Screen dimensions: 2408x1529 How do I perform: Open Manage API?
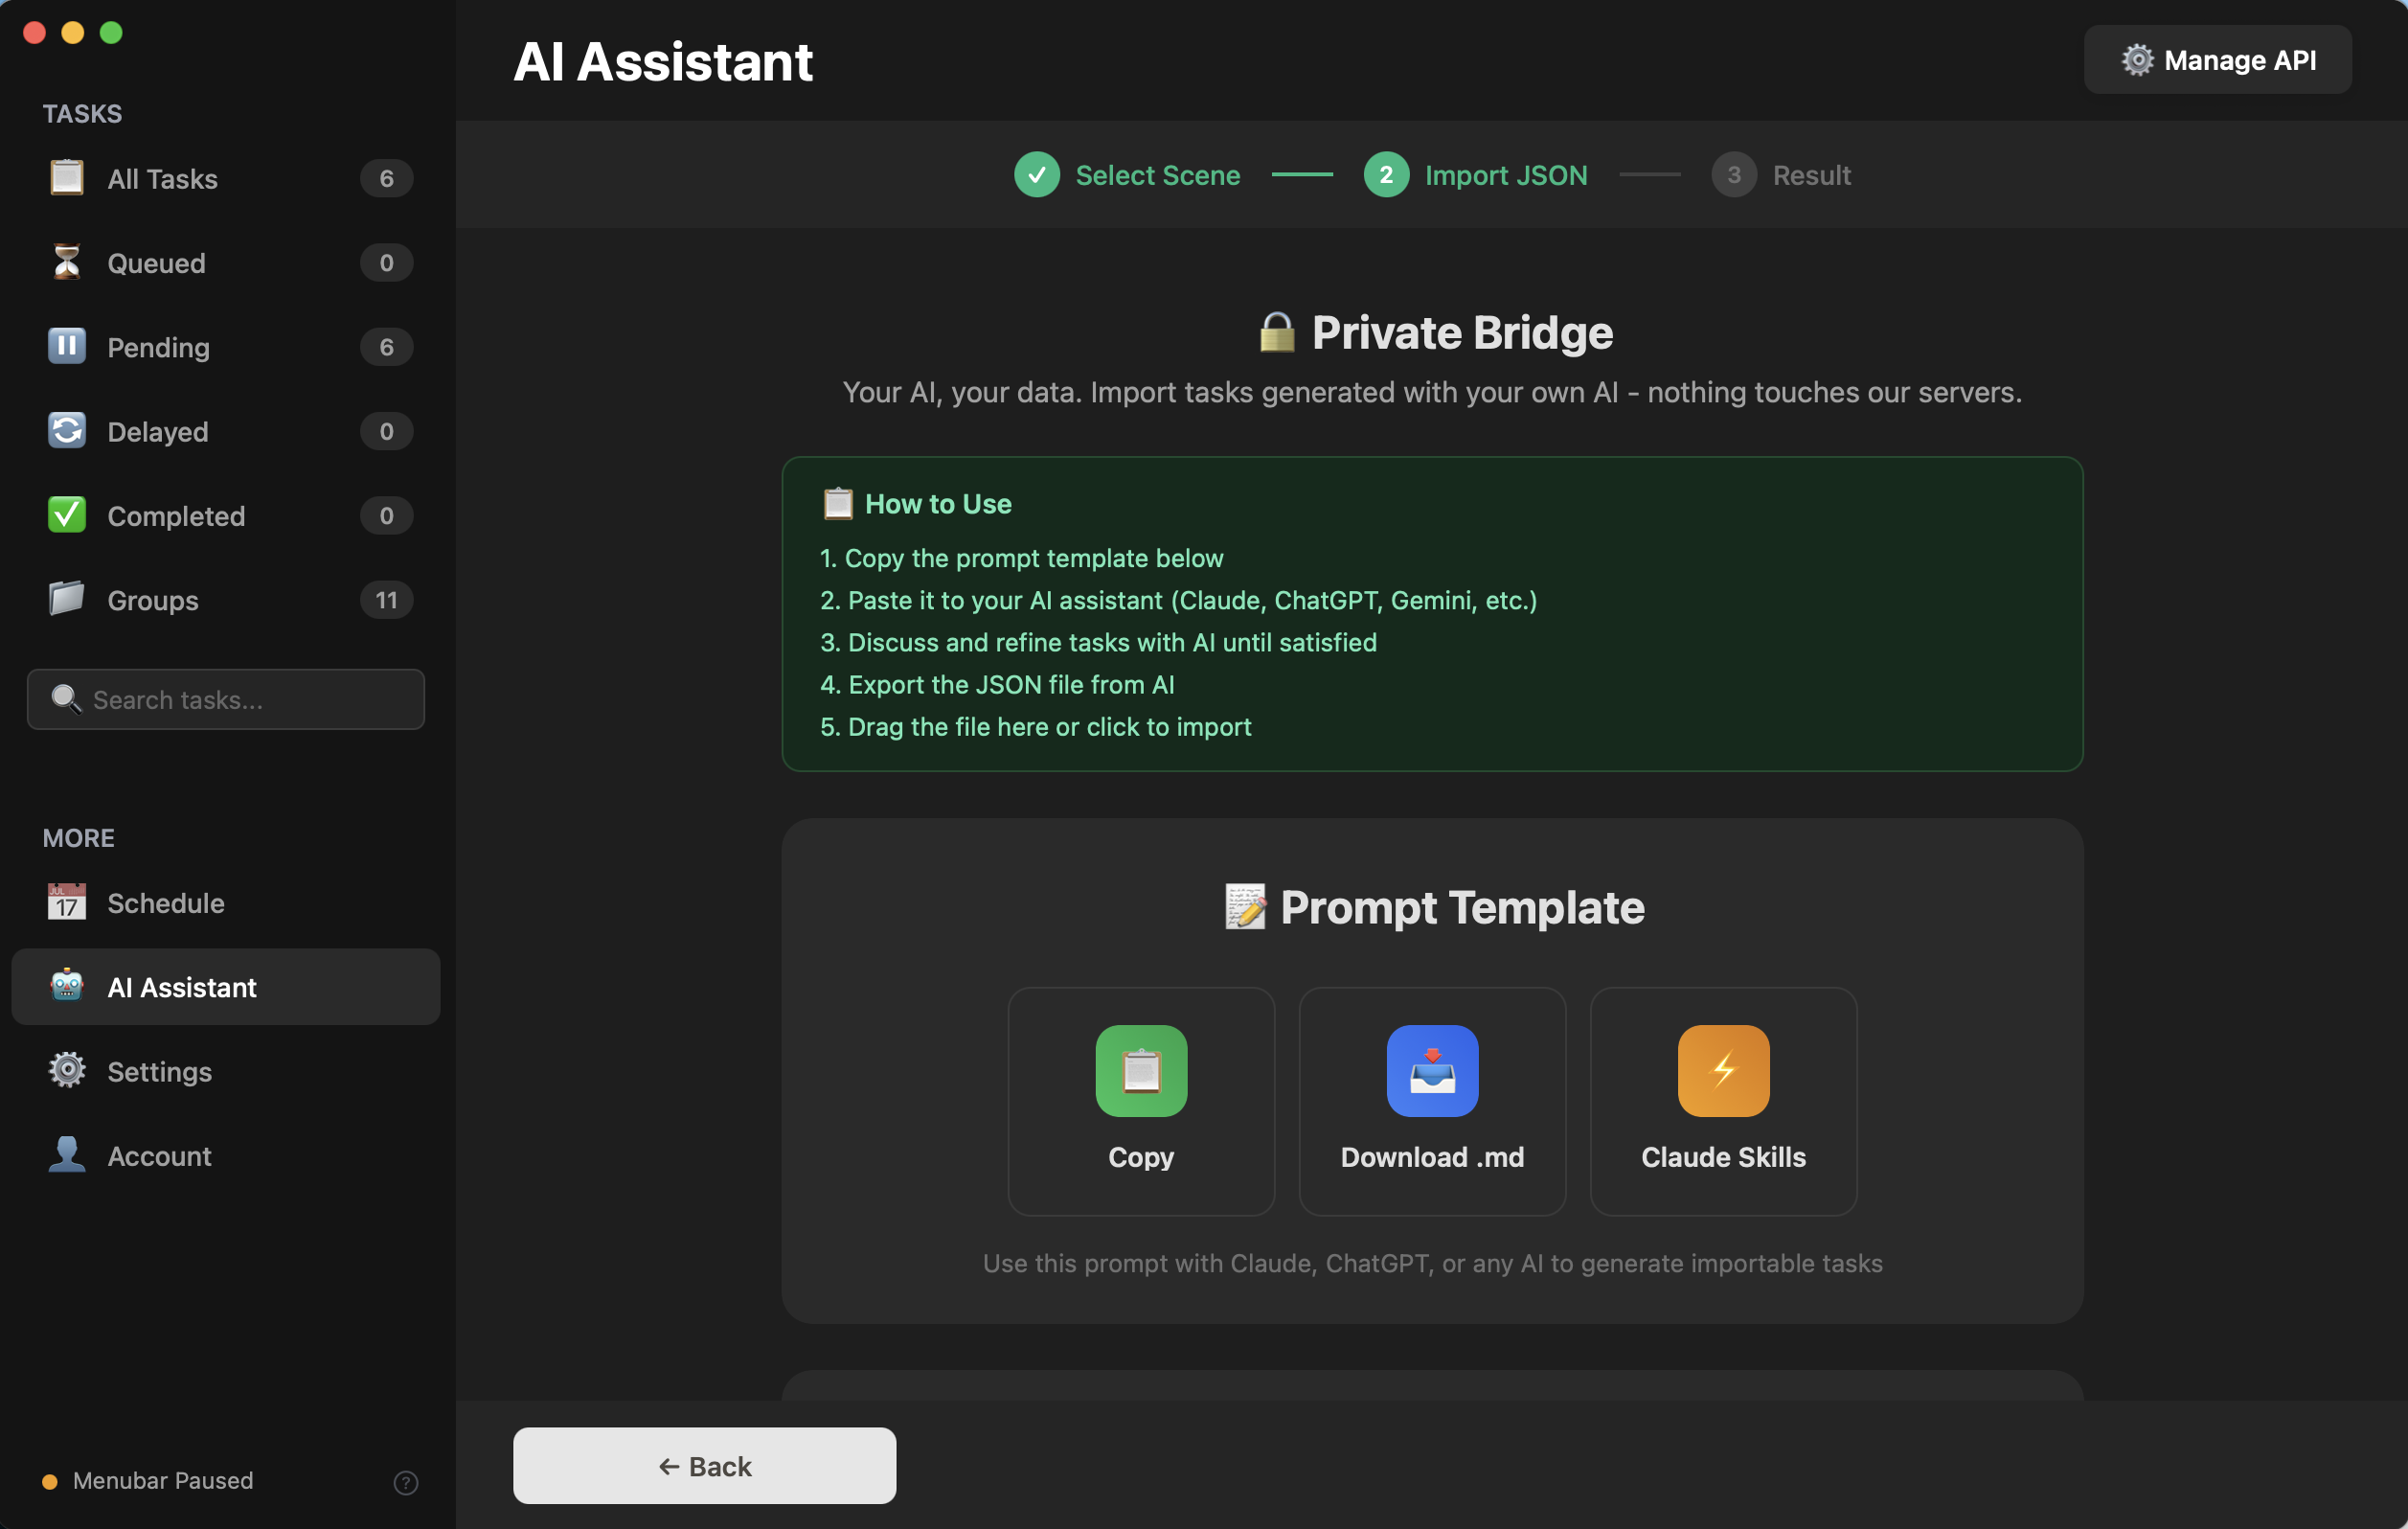[2217, 60]
